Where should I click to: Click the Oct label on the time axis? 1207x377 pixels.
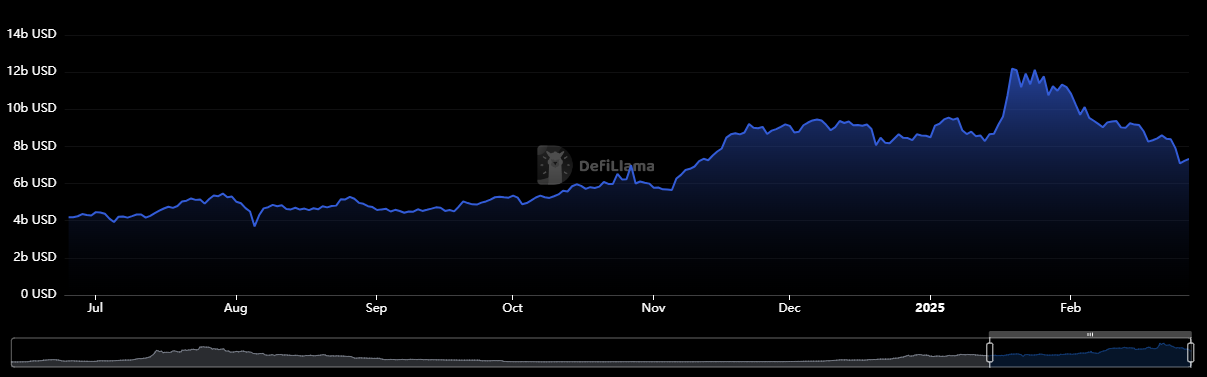512,308
